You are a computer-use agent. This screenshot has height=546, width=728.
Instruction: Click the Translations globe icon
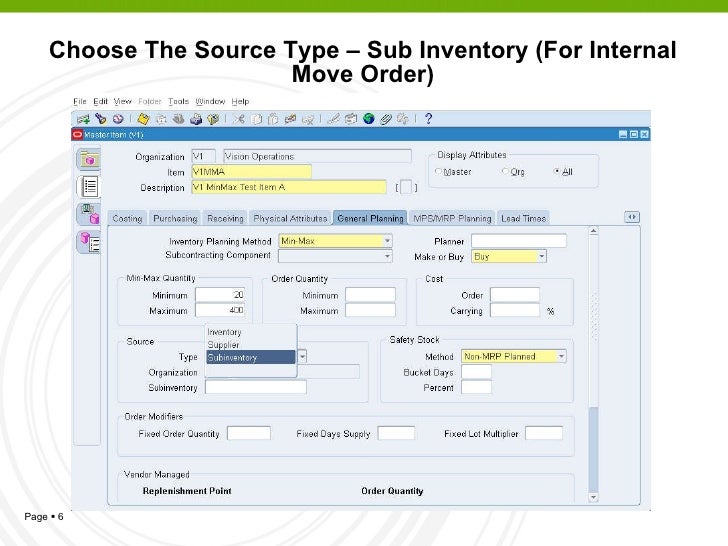(369, 119)
